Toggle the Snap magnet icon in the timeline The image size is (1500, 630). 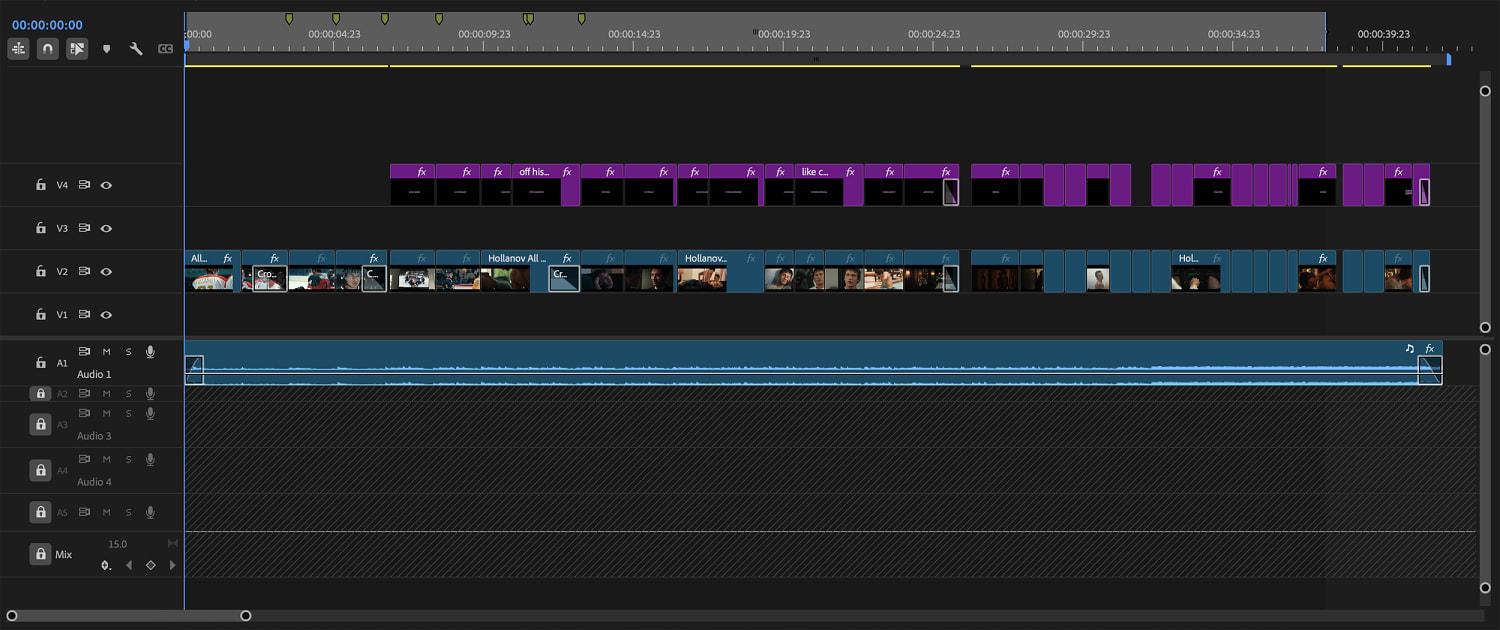coord(47,48)
